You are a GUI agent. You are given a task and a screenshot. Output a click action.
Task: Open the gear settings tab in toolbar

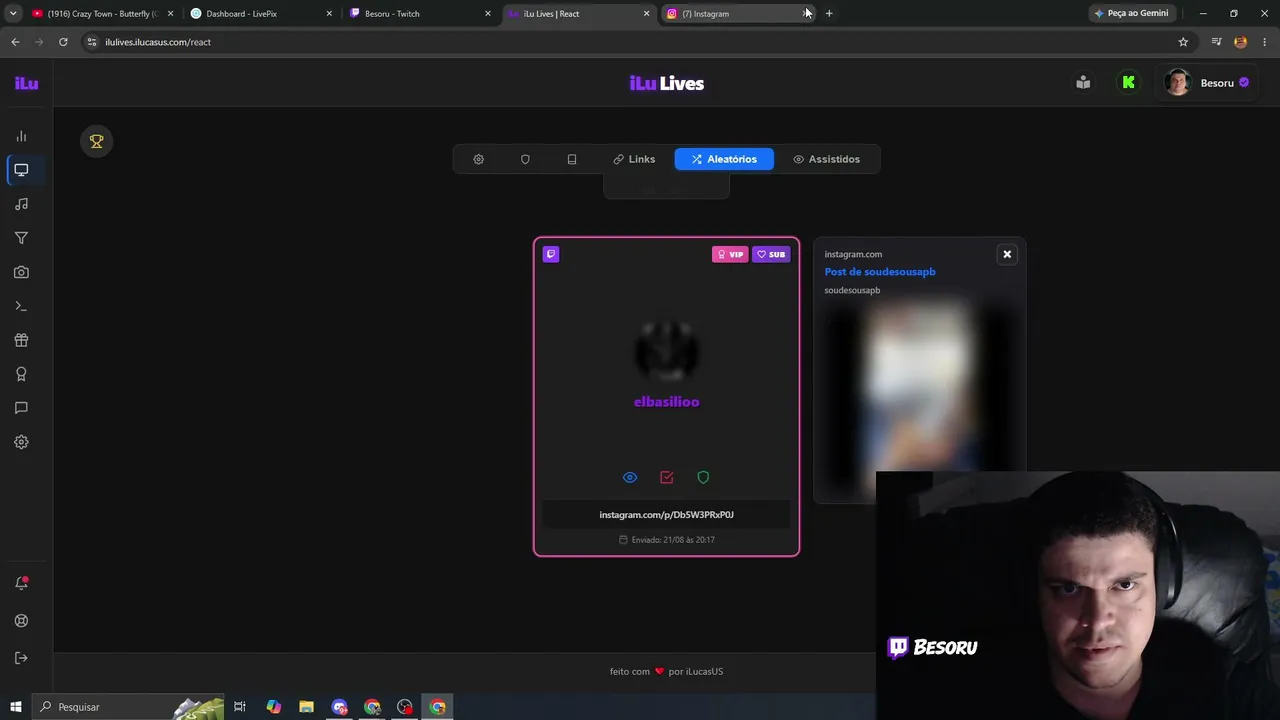(478, 159)
